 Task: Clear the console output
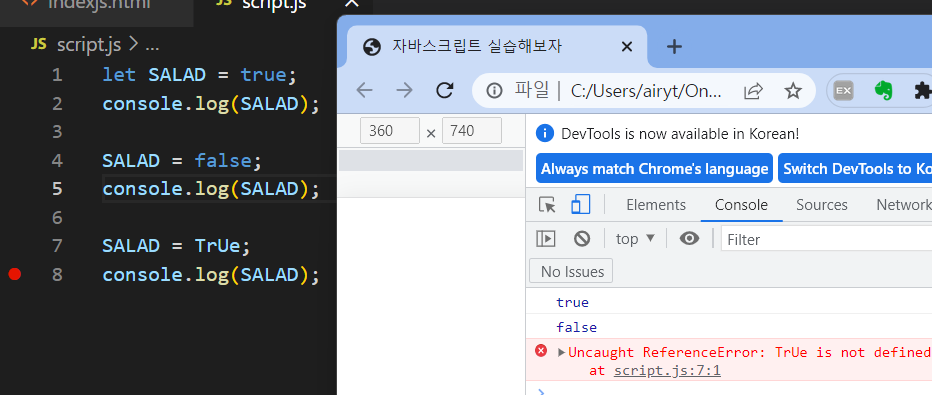click(582, 239)
